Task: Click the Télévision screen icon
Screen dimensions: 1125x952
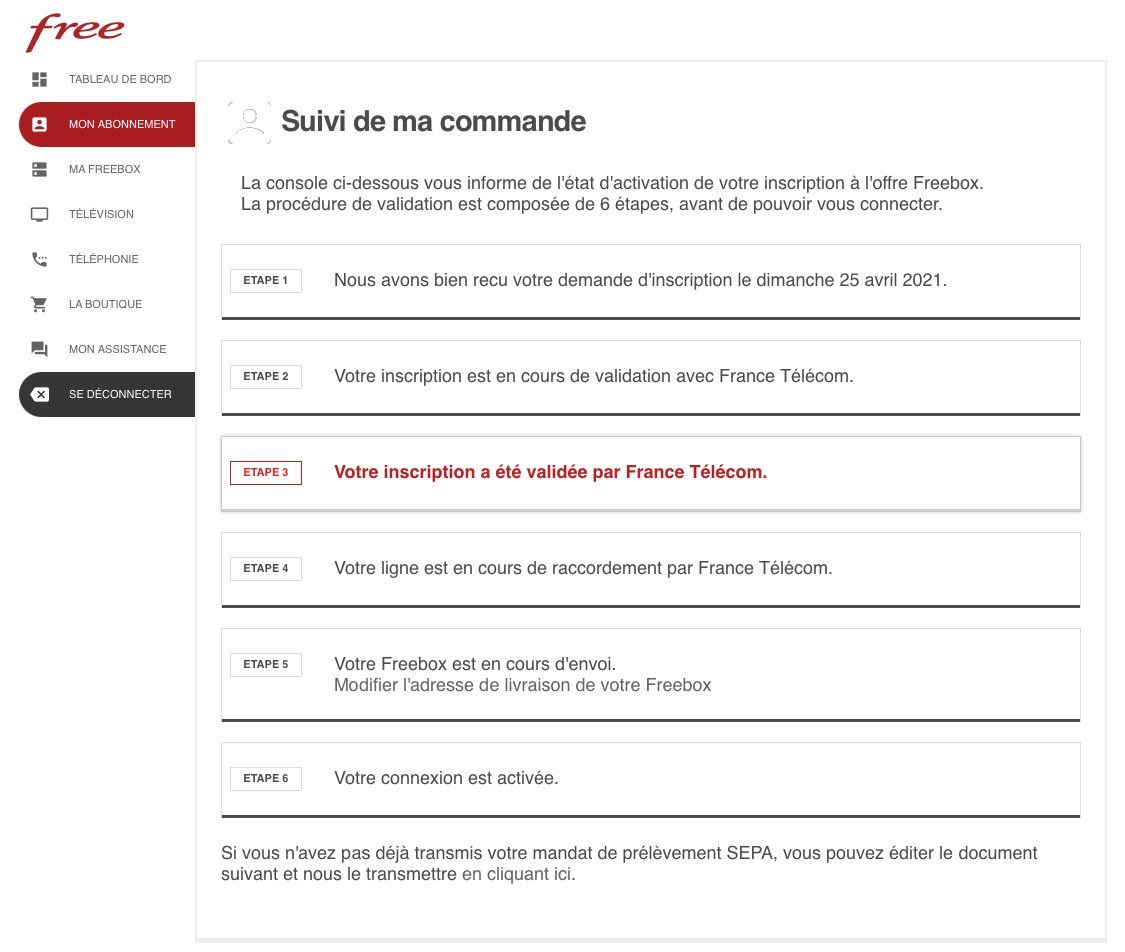Action: click(40, 215)
